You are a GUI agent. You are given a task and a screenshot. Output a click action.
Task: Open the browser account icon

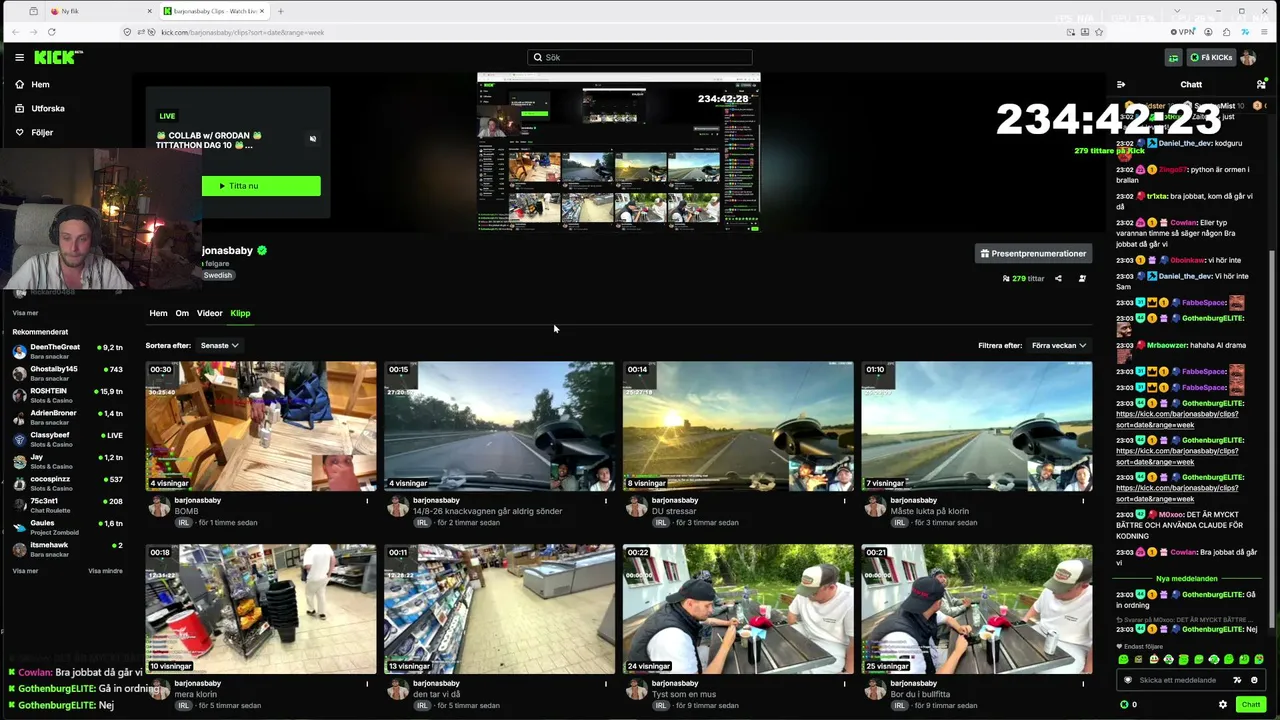point(1208,32)
